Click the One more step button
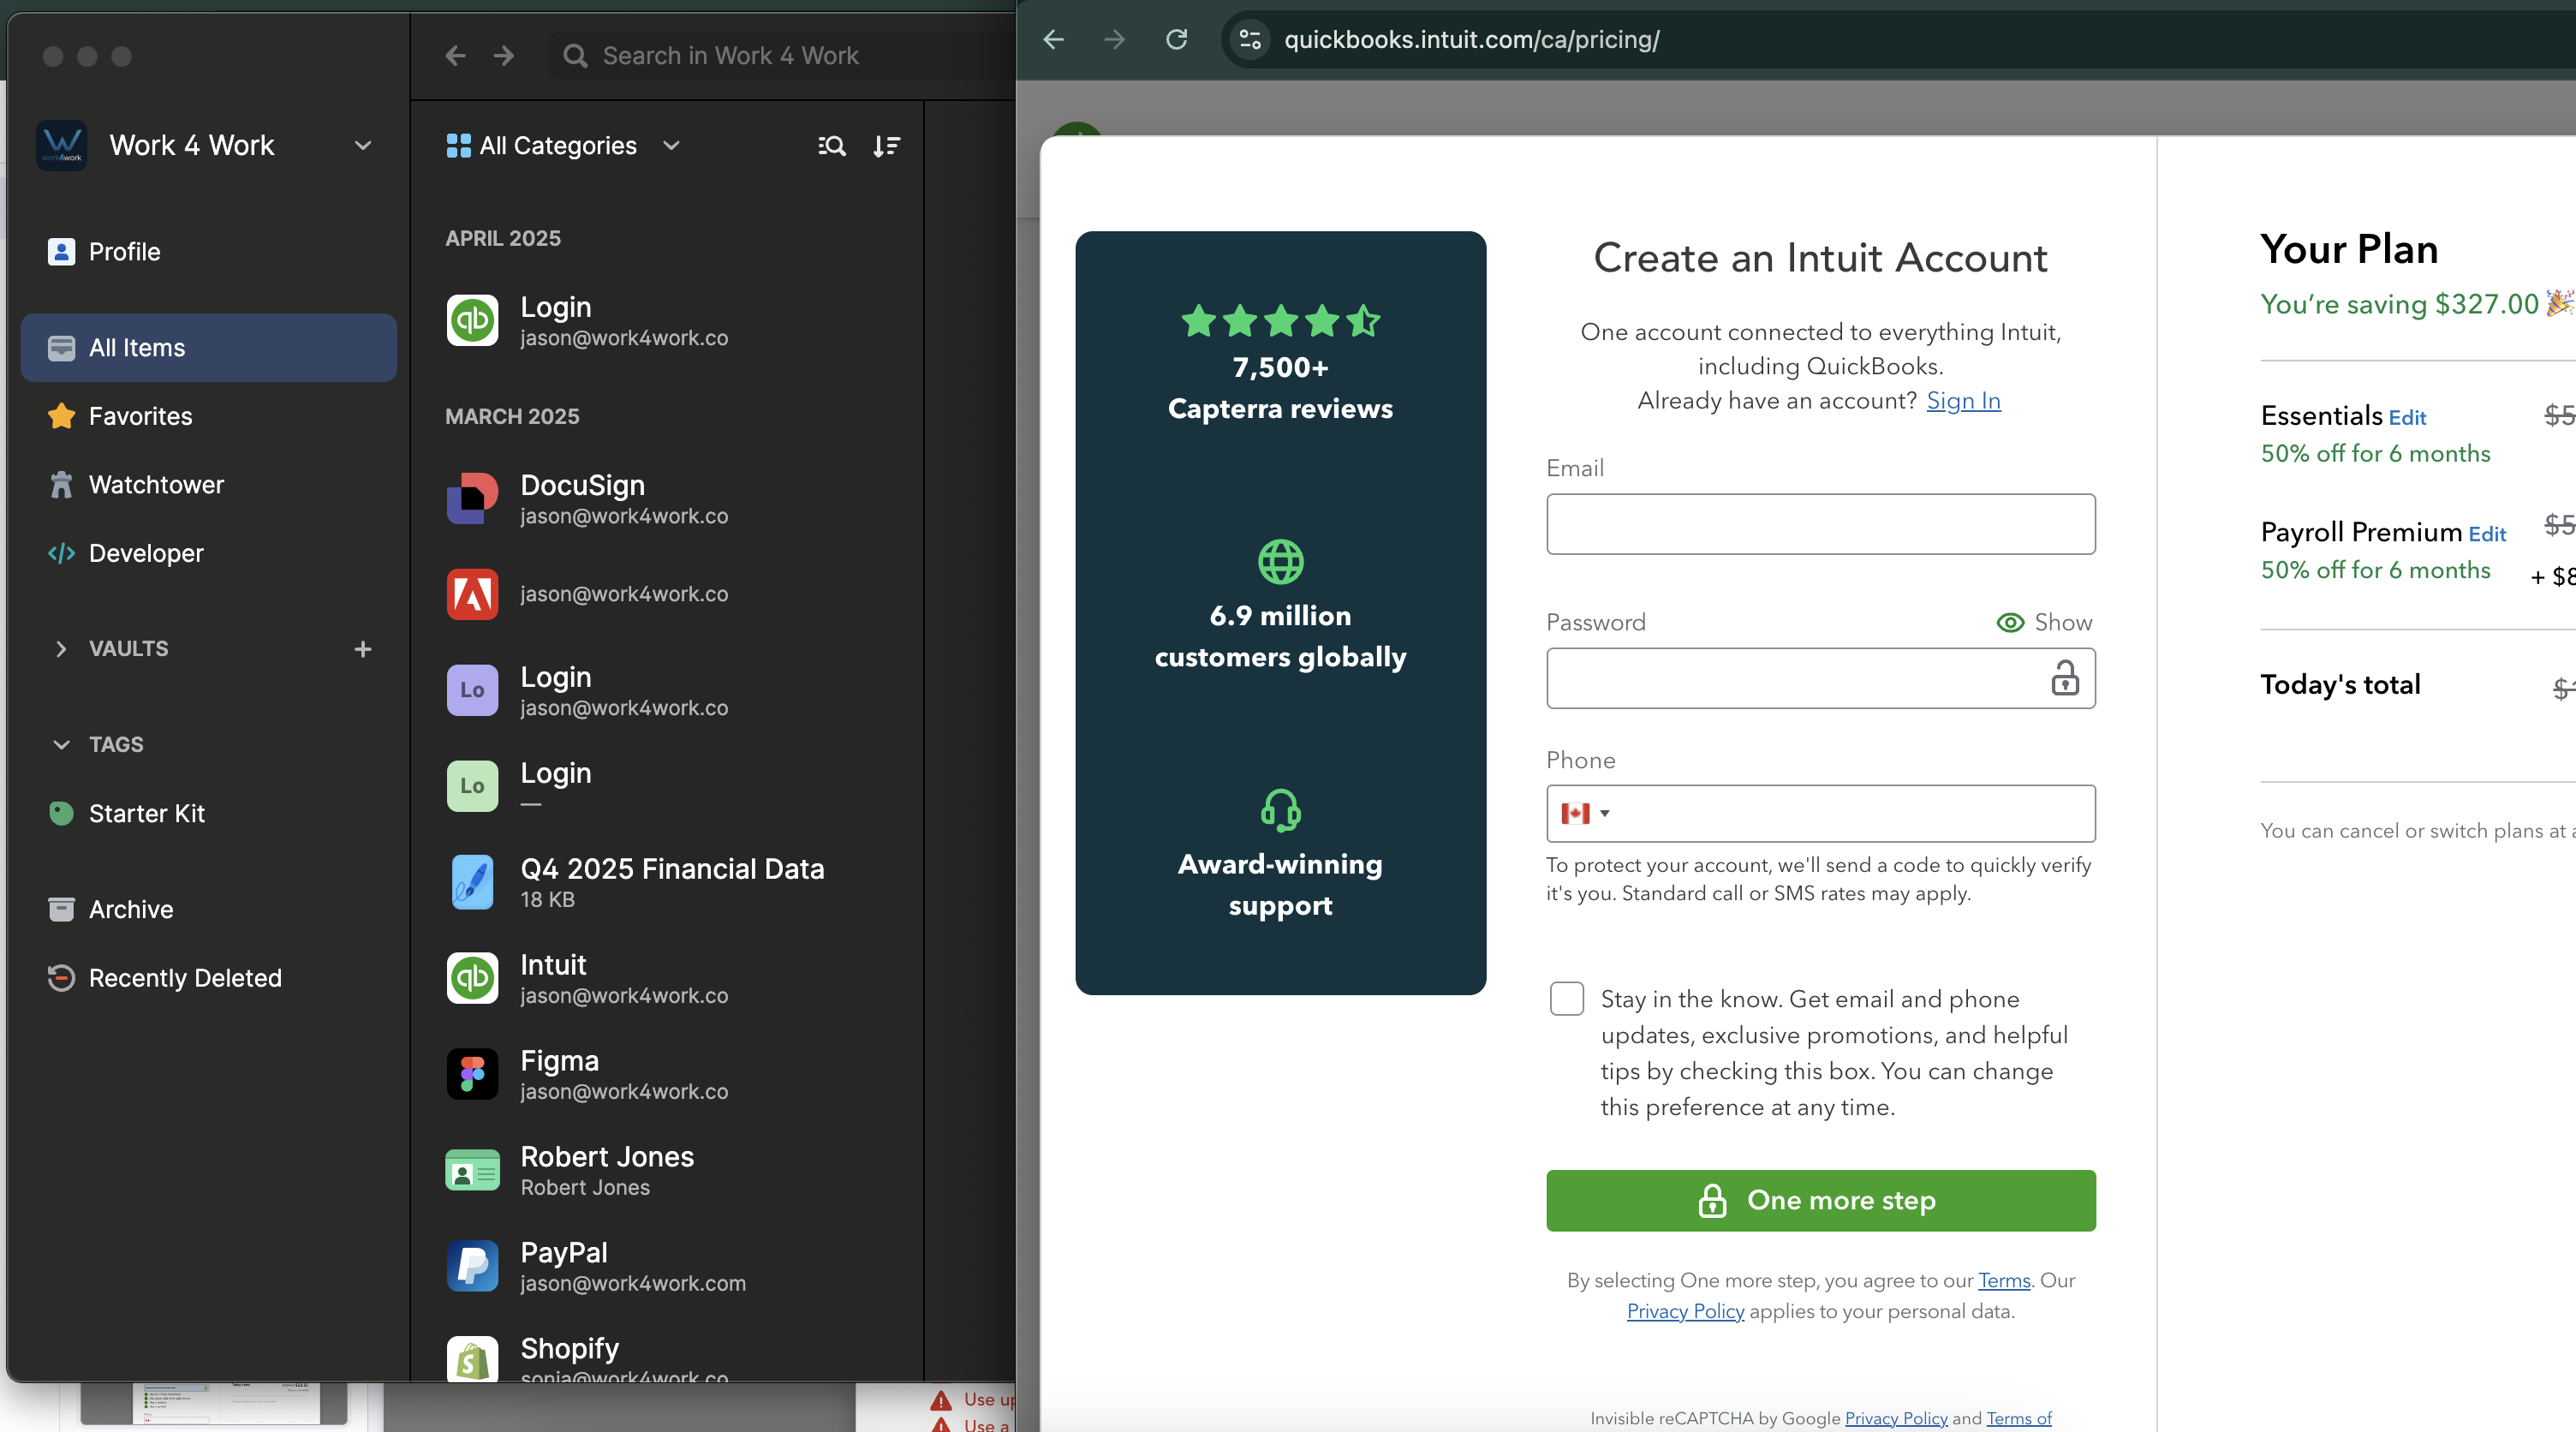 (1820, 1200)
